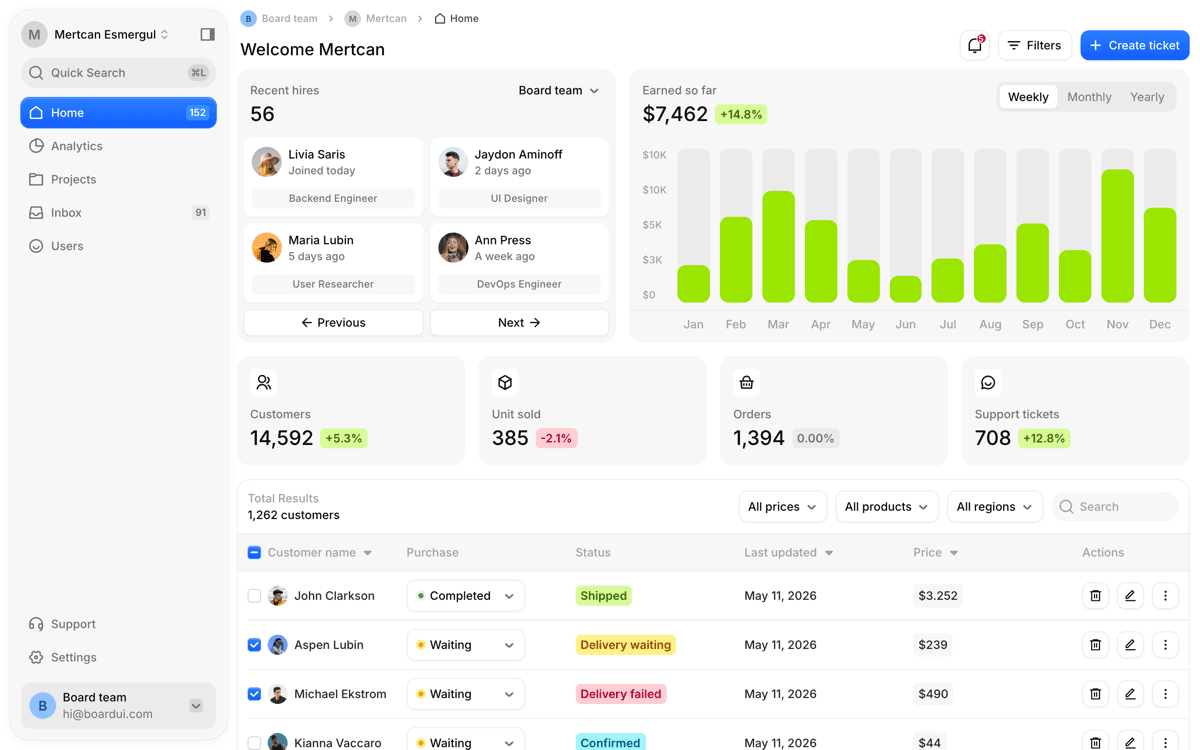The width and height of the screenshot is (1200, 750).
Task: Open the Board team dropdown in Recent hires
Action: 558,90
